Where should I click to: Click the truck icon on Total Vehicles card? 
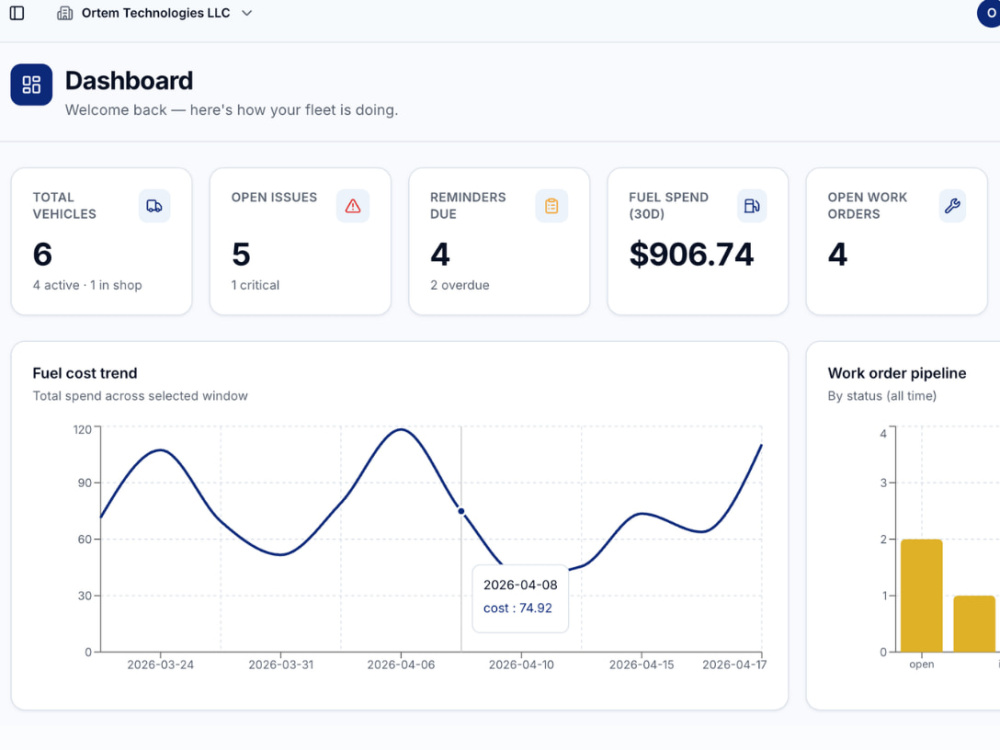(x=154, y=206)
